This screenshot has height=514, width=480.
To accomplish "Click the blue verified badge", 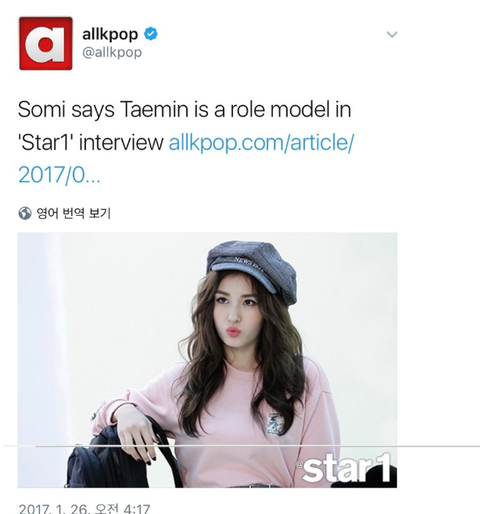I will point(151,34).
